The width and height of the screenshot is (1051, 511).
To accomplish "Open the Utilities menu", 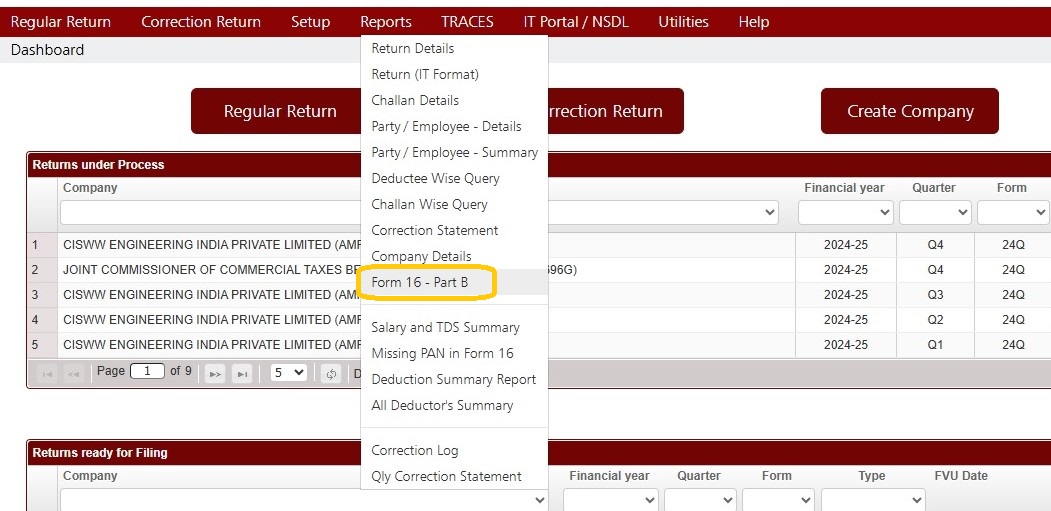I will 683,22.
